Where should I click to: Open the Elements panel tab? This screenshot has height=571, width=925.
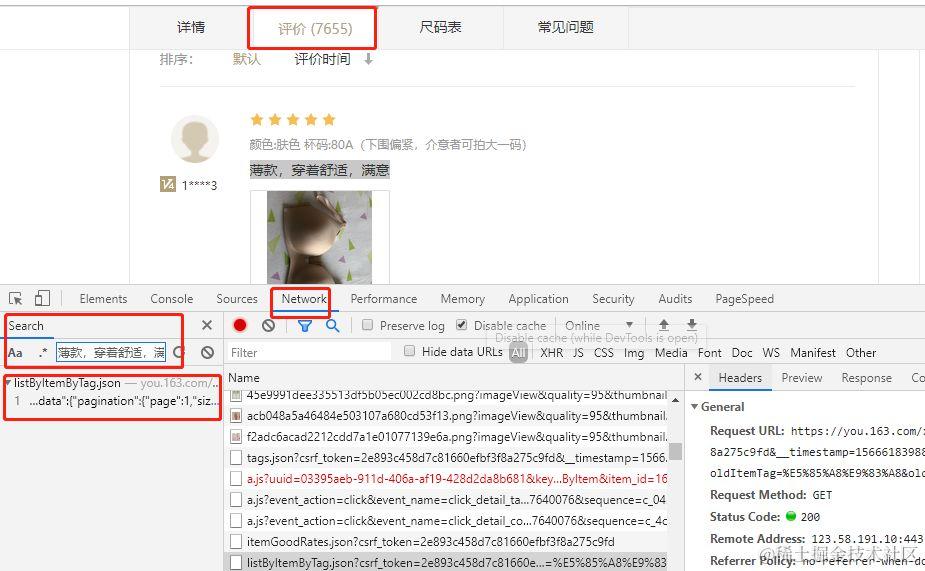point(103,299)
